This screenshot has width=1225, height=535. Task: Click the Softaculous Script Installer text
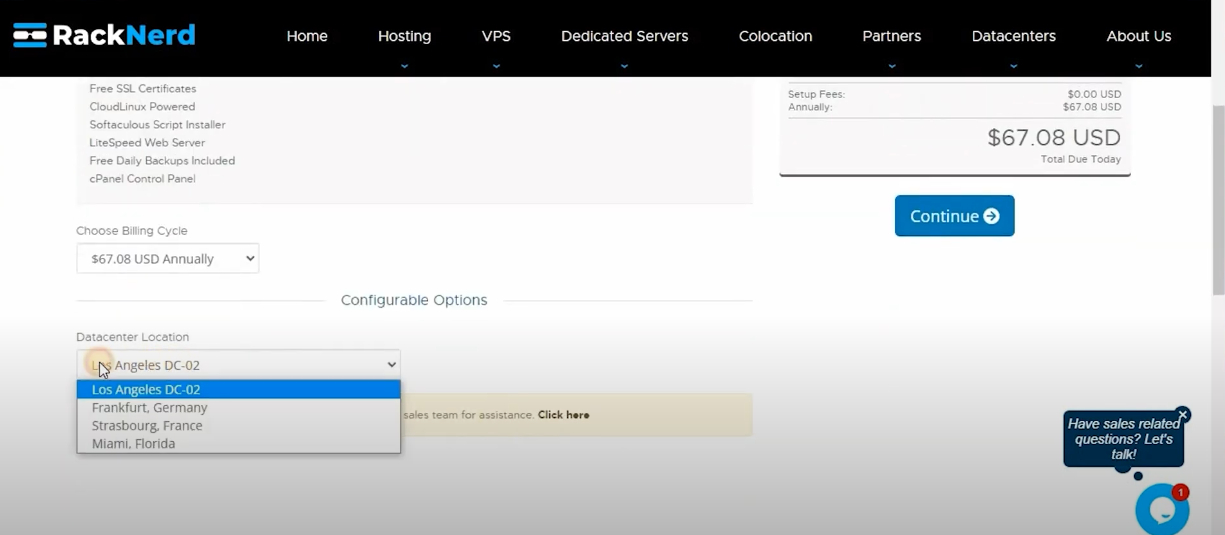pyautogui.click(x=157, y=125)
